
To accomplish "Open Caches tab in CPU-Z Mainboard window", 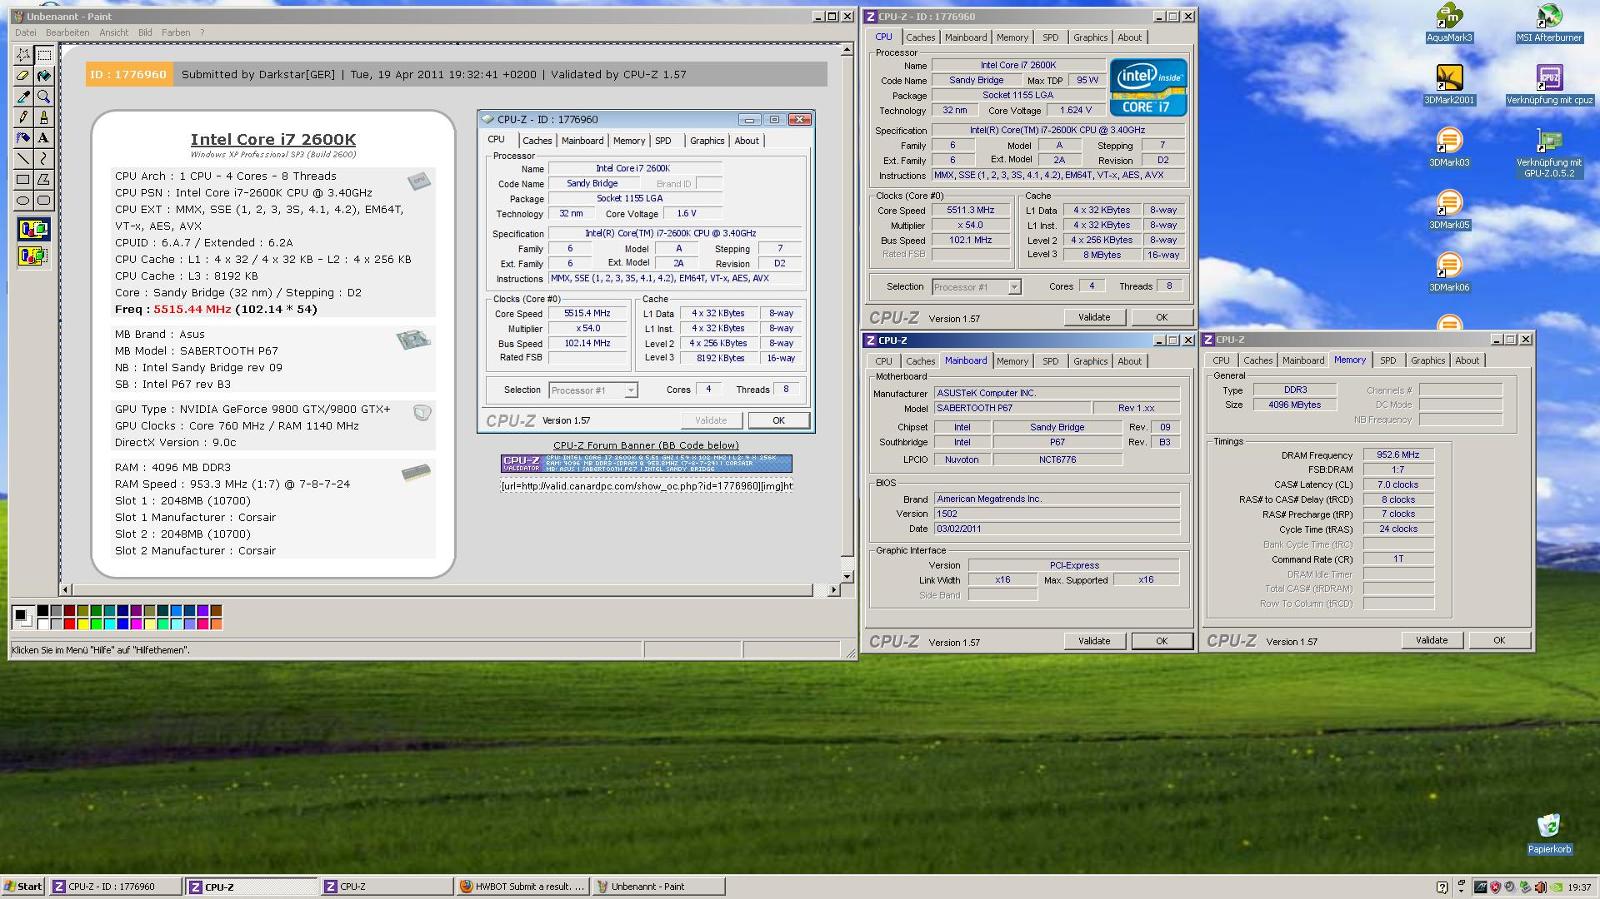I will [x=920, y=361].
